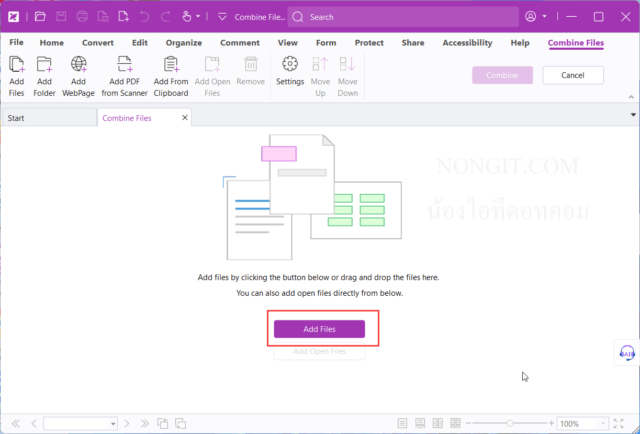This screenshot has width=640, height=434.
Task: Open the AI assistant floating icon
Action: pos(627,352)
